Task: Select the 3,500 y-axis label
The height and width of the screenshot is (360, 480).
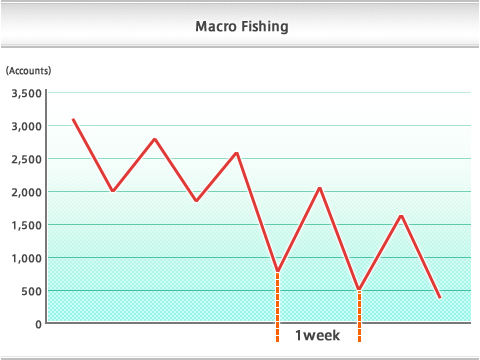Action: [27, 93]
